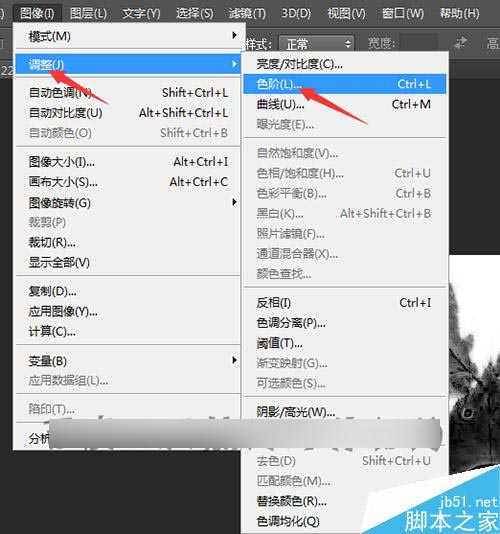The height and width of the screenshot is (534, 500).
Task: Open 色调分离(P)... adjustment
Action: pyautogui.click(x=345, y=323)
